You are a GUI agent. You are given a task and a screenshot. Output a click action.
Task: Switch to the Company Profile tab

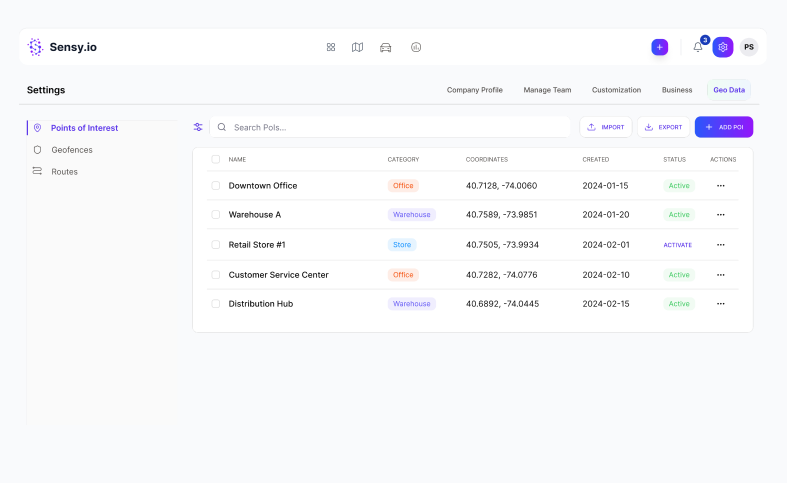click(474, 90)
